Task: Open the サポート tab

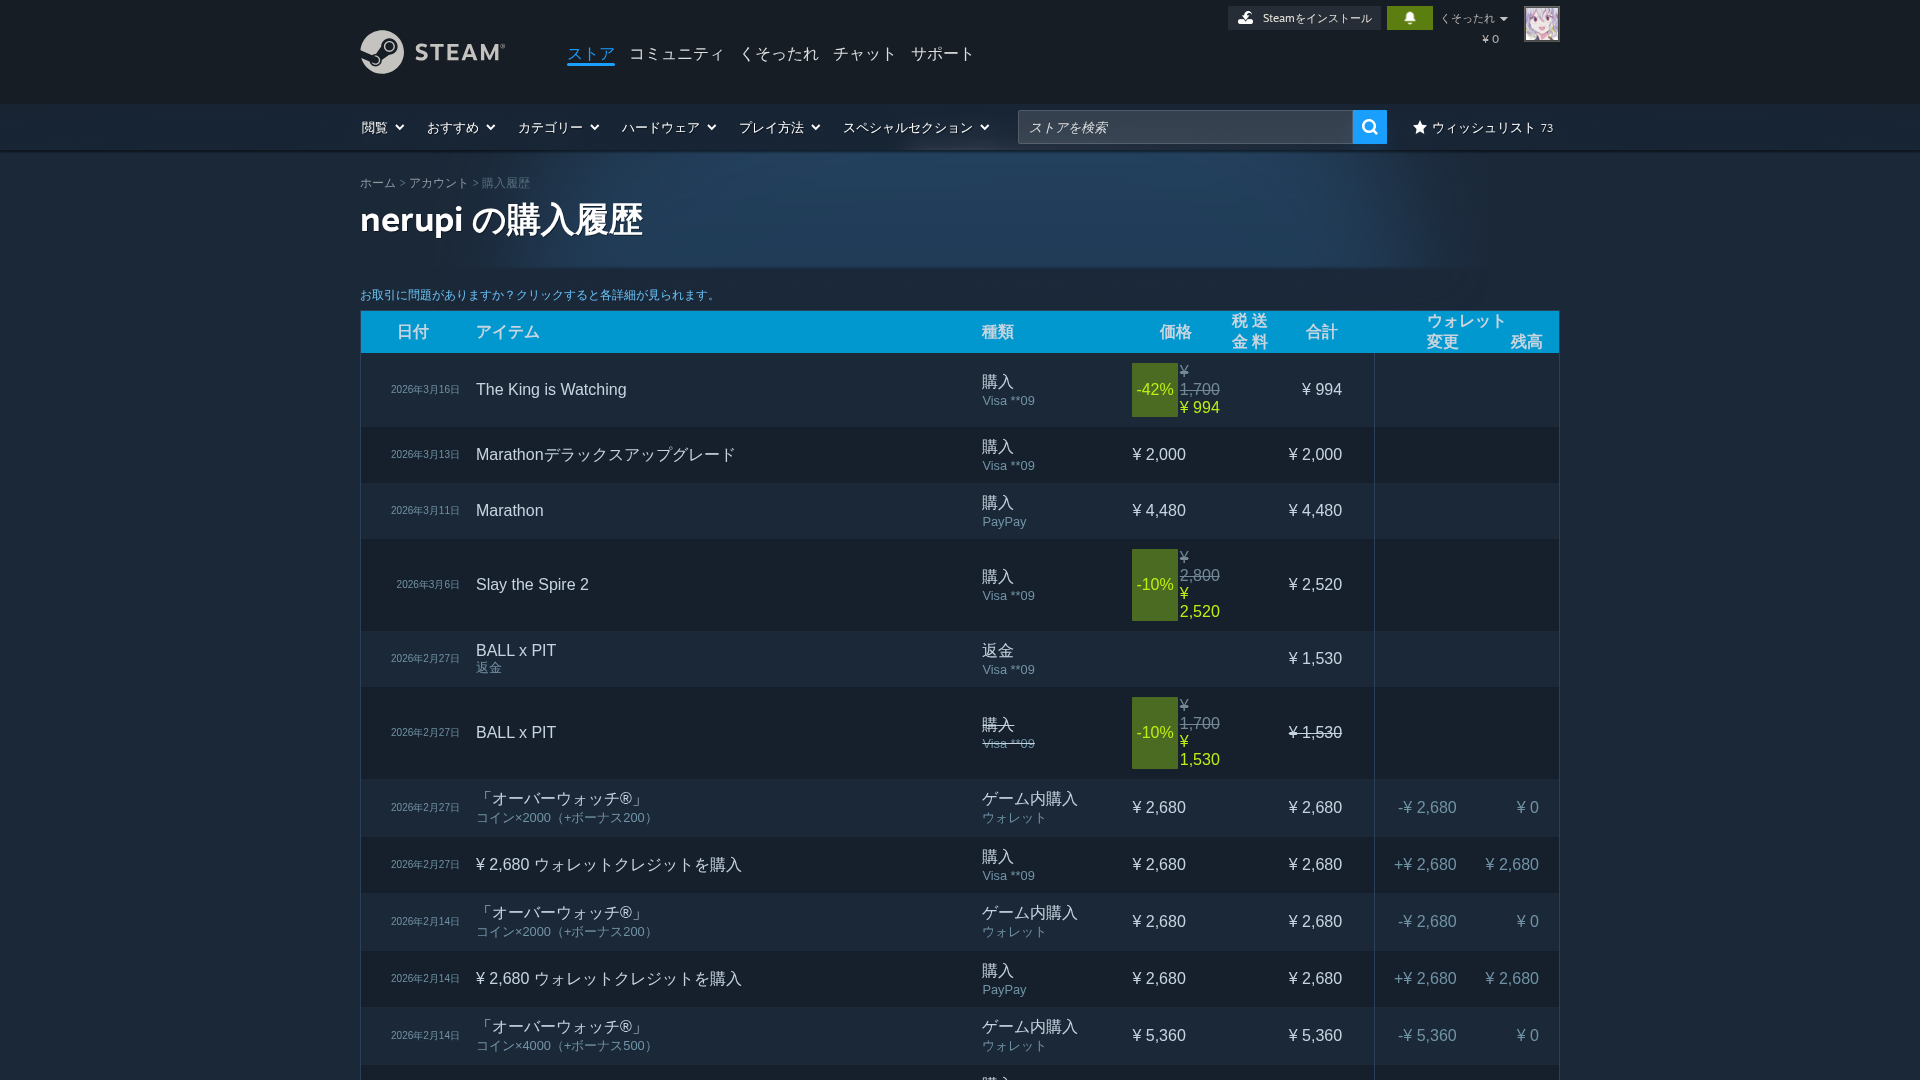Action: 942,54
